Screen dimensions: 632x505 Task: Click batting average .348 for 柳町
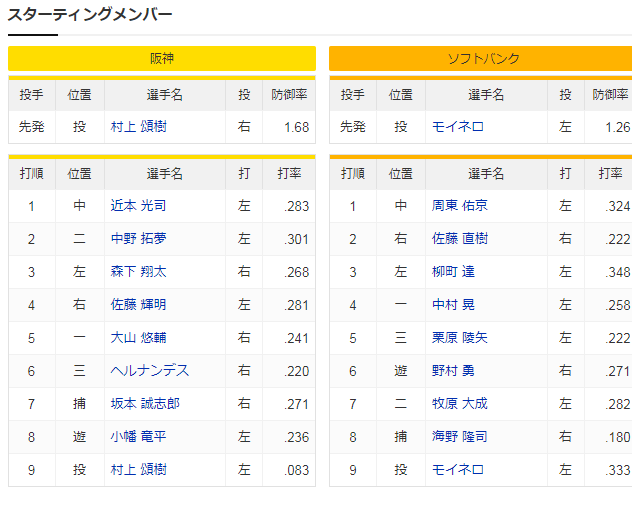pyautogui.click(x=618, y=272)
